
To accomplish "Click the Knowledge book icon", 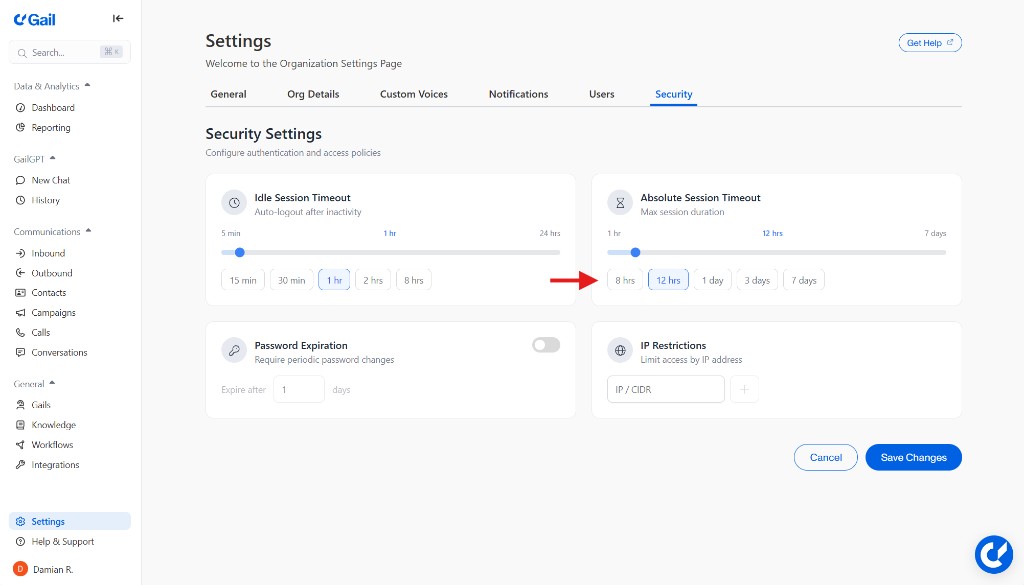I will (x=21, y=425).
